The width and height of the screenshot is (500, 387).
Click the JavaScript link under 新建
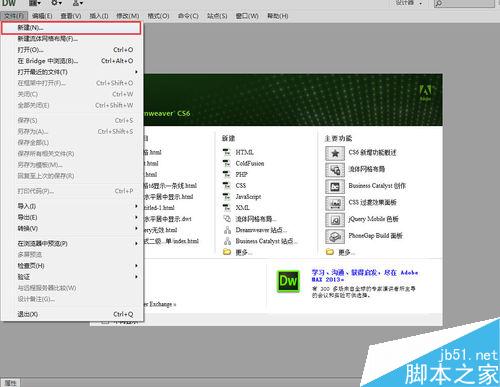[248, 197]
